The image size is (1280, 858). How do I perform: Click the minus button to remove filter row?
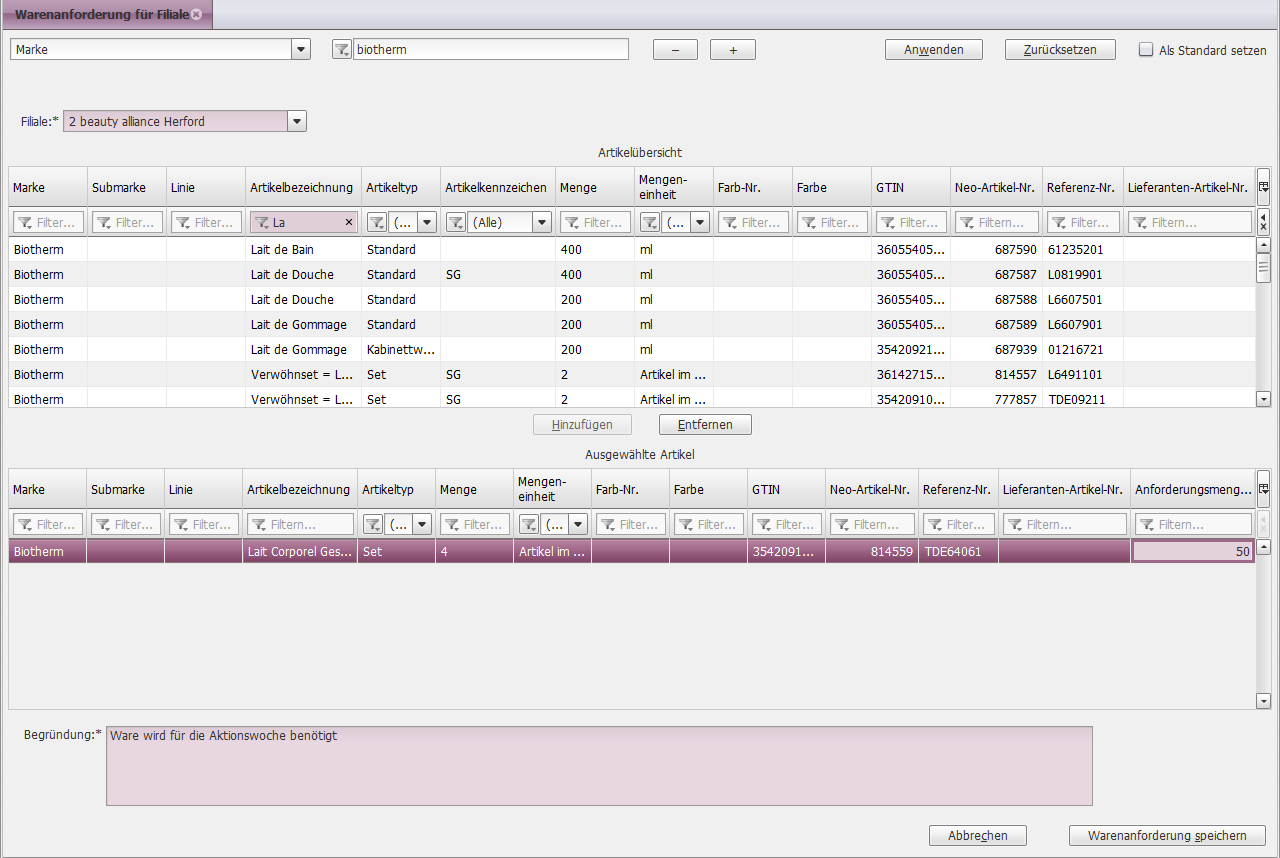(675, 50)
